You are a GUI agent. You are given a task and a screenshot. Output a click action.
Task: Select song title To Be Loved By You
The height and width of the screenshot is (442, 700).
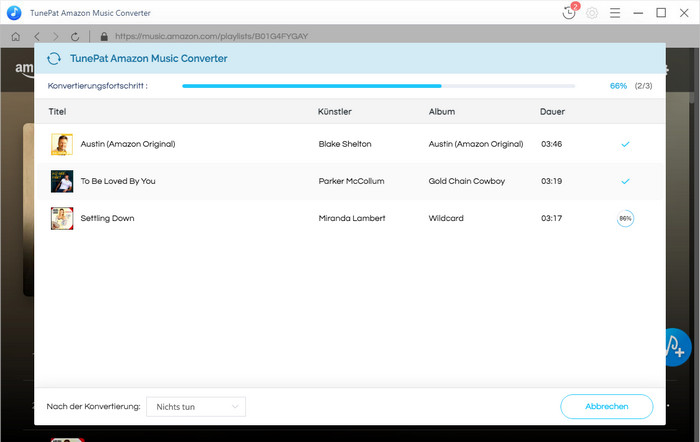click(x=118, y=181)
